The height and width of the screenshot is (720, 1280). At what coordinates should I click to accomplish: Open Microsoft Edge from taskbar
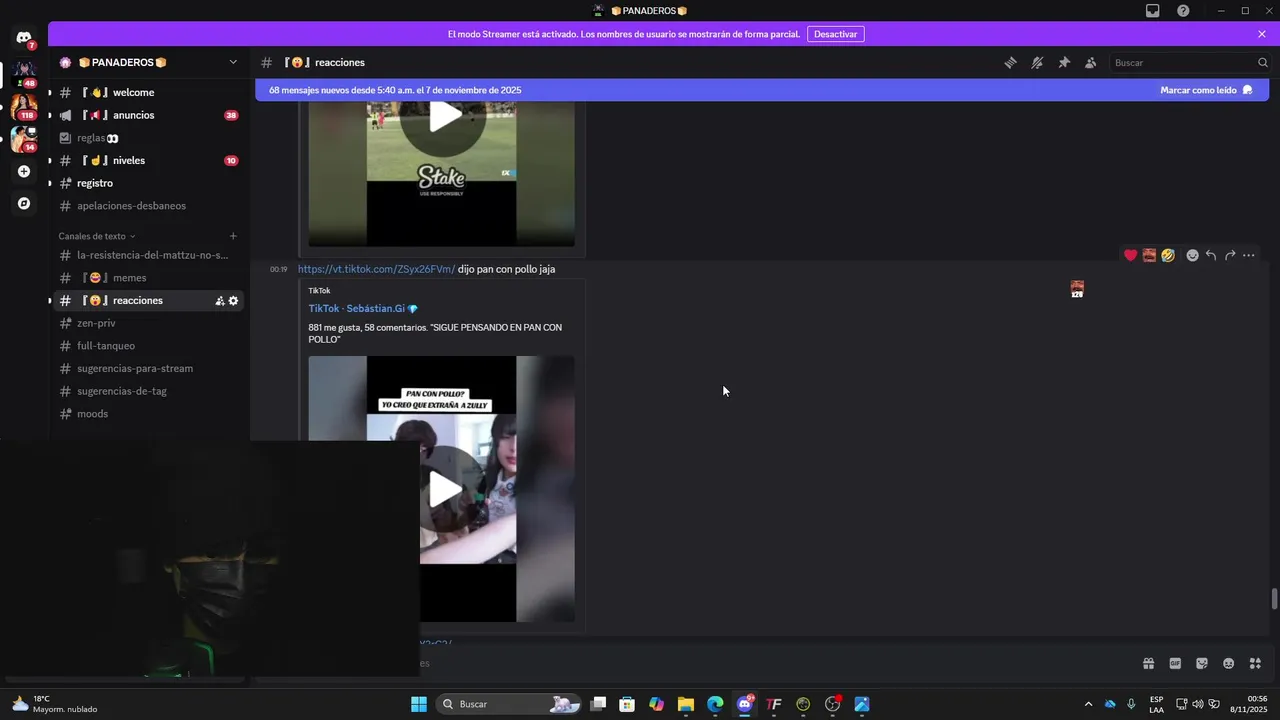(x=715, y=704)
